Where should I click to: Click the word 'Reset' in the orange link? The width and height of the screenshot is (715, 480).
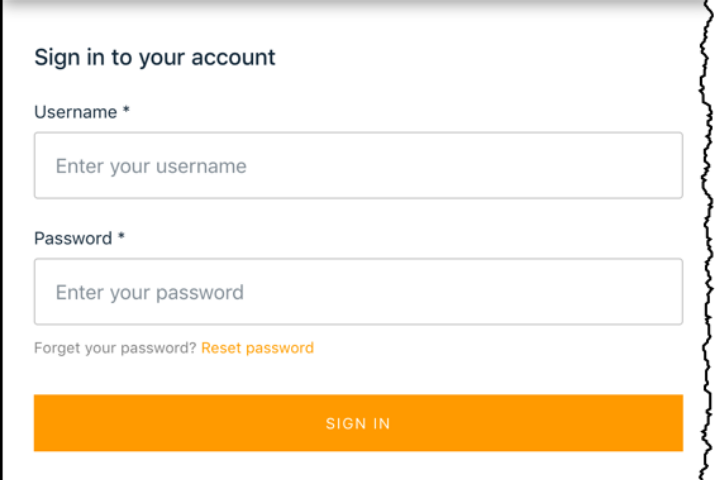(221, 348)
